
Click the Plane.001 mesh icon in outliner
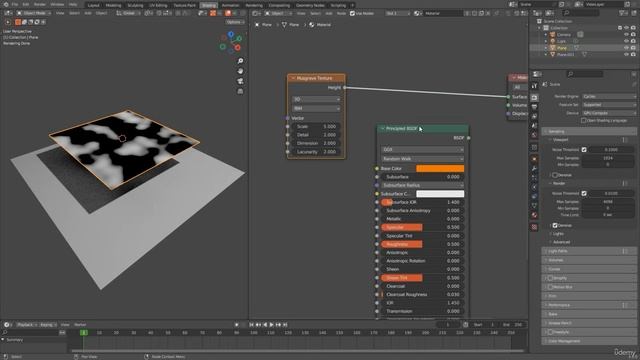pos(553,54)
